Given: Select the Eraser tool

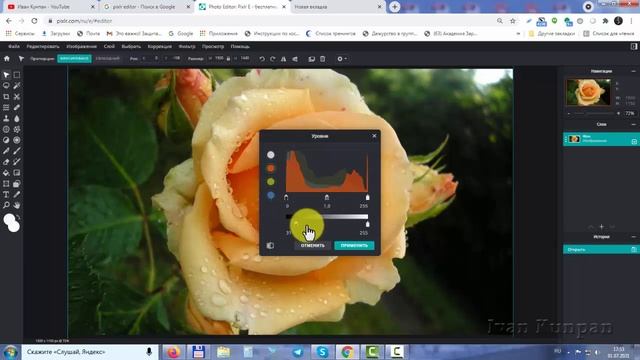Looking at the screenshot, I should 6,162.
